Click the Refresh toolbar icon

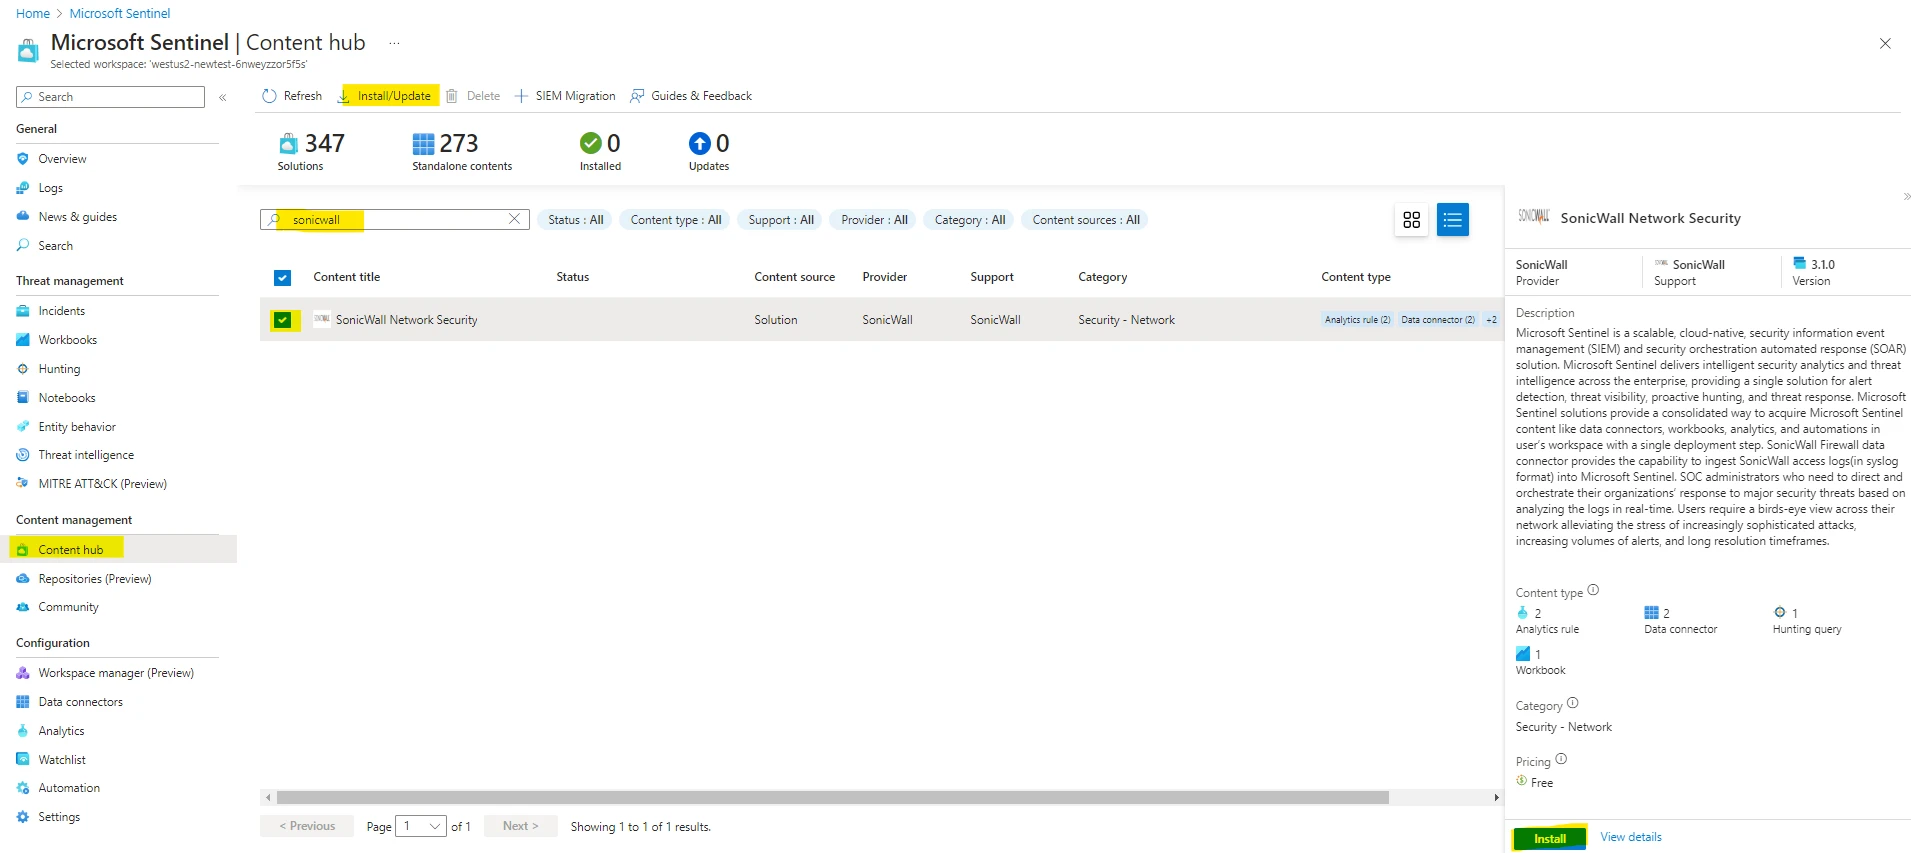coord(269,96)
